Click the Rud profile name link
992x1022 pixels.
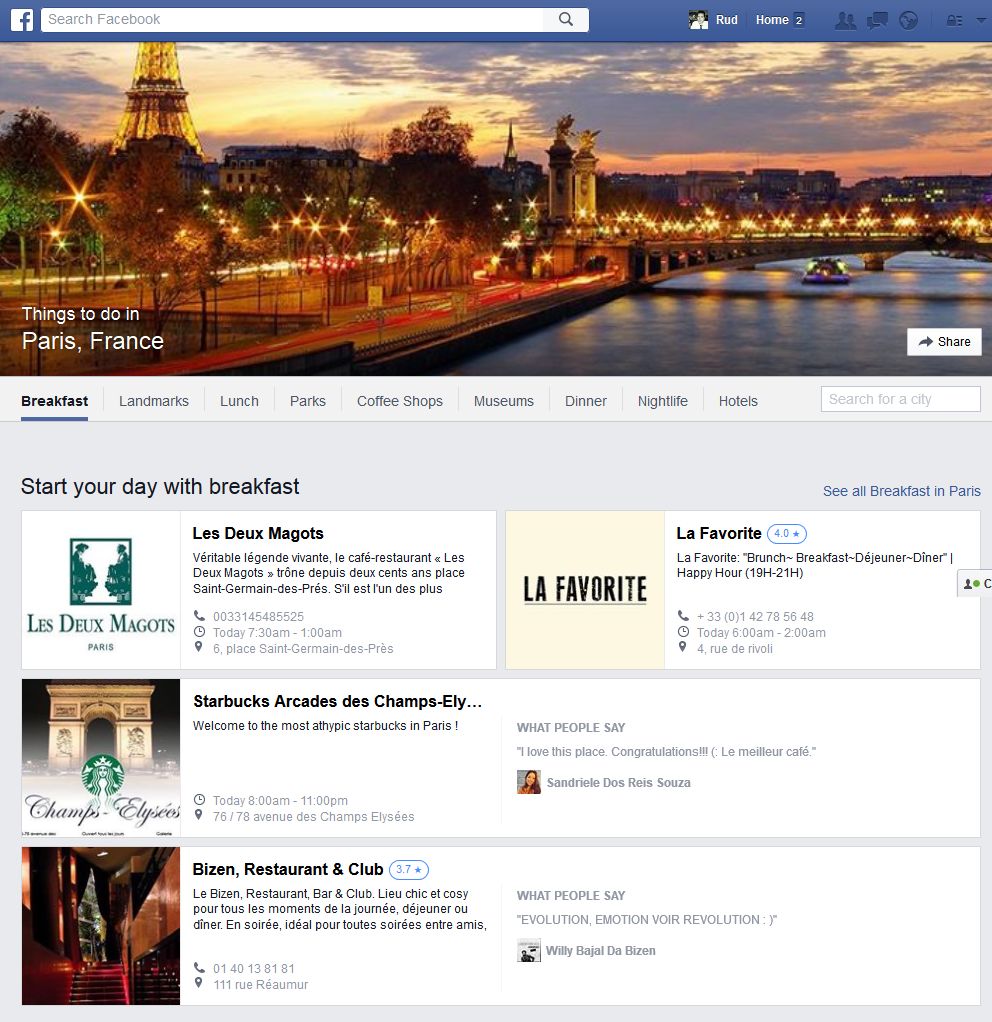tap(727, 20)
